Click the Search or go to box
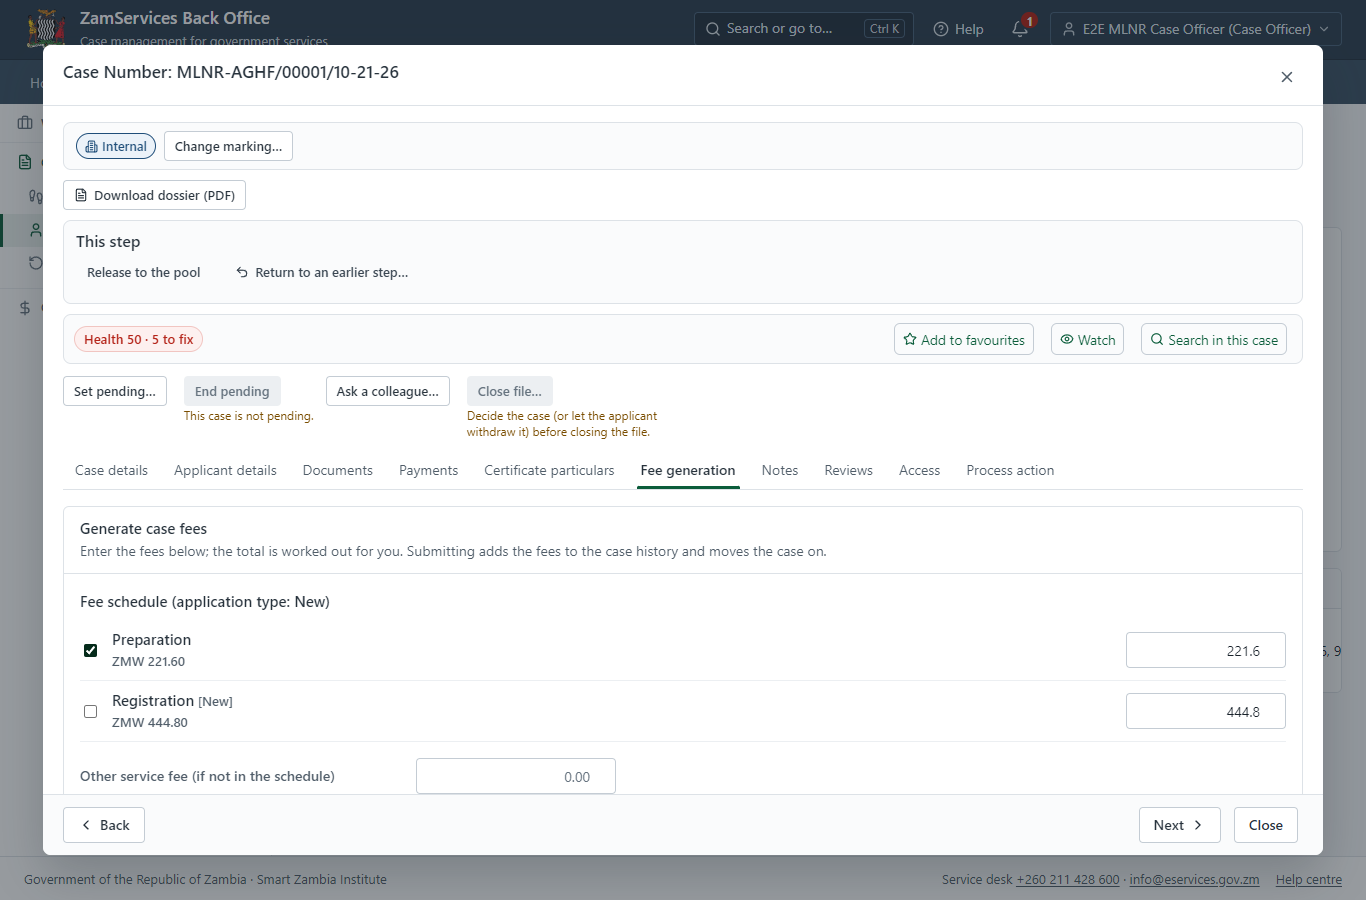Viewport: 1366px width, 900px height. 805,29
